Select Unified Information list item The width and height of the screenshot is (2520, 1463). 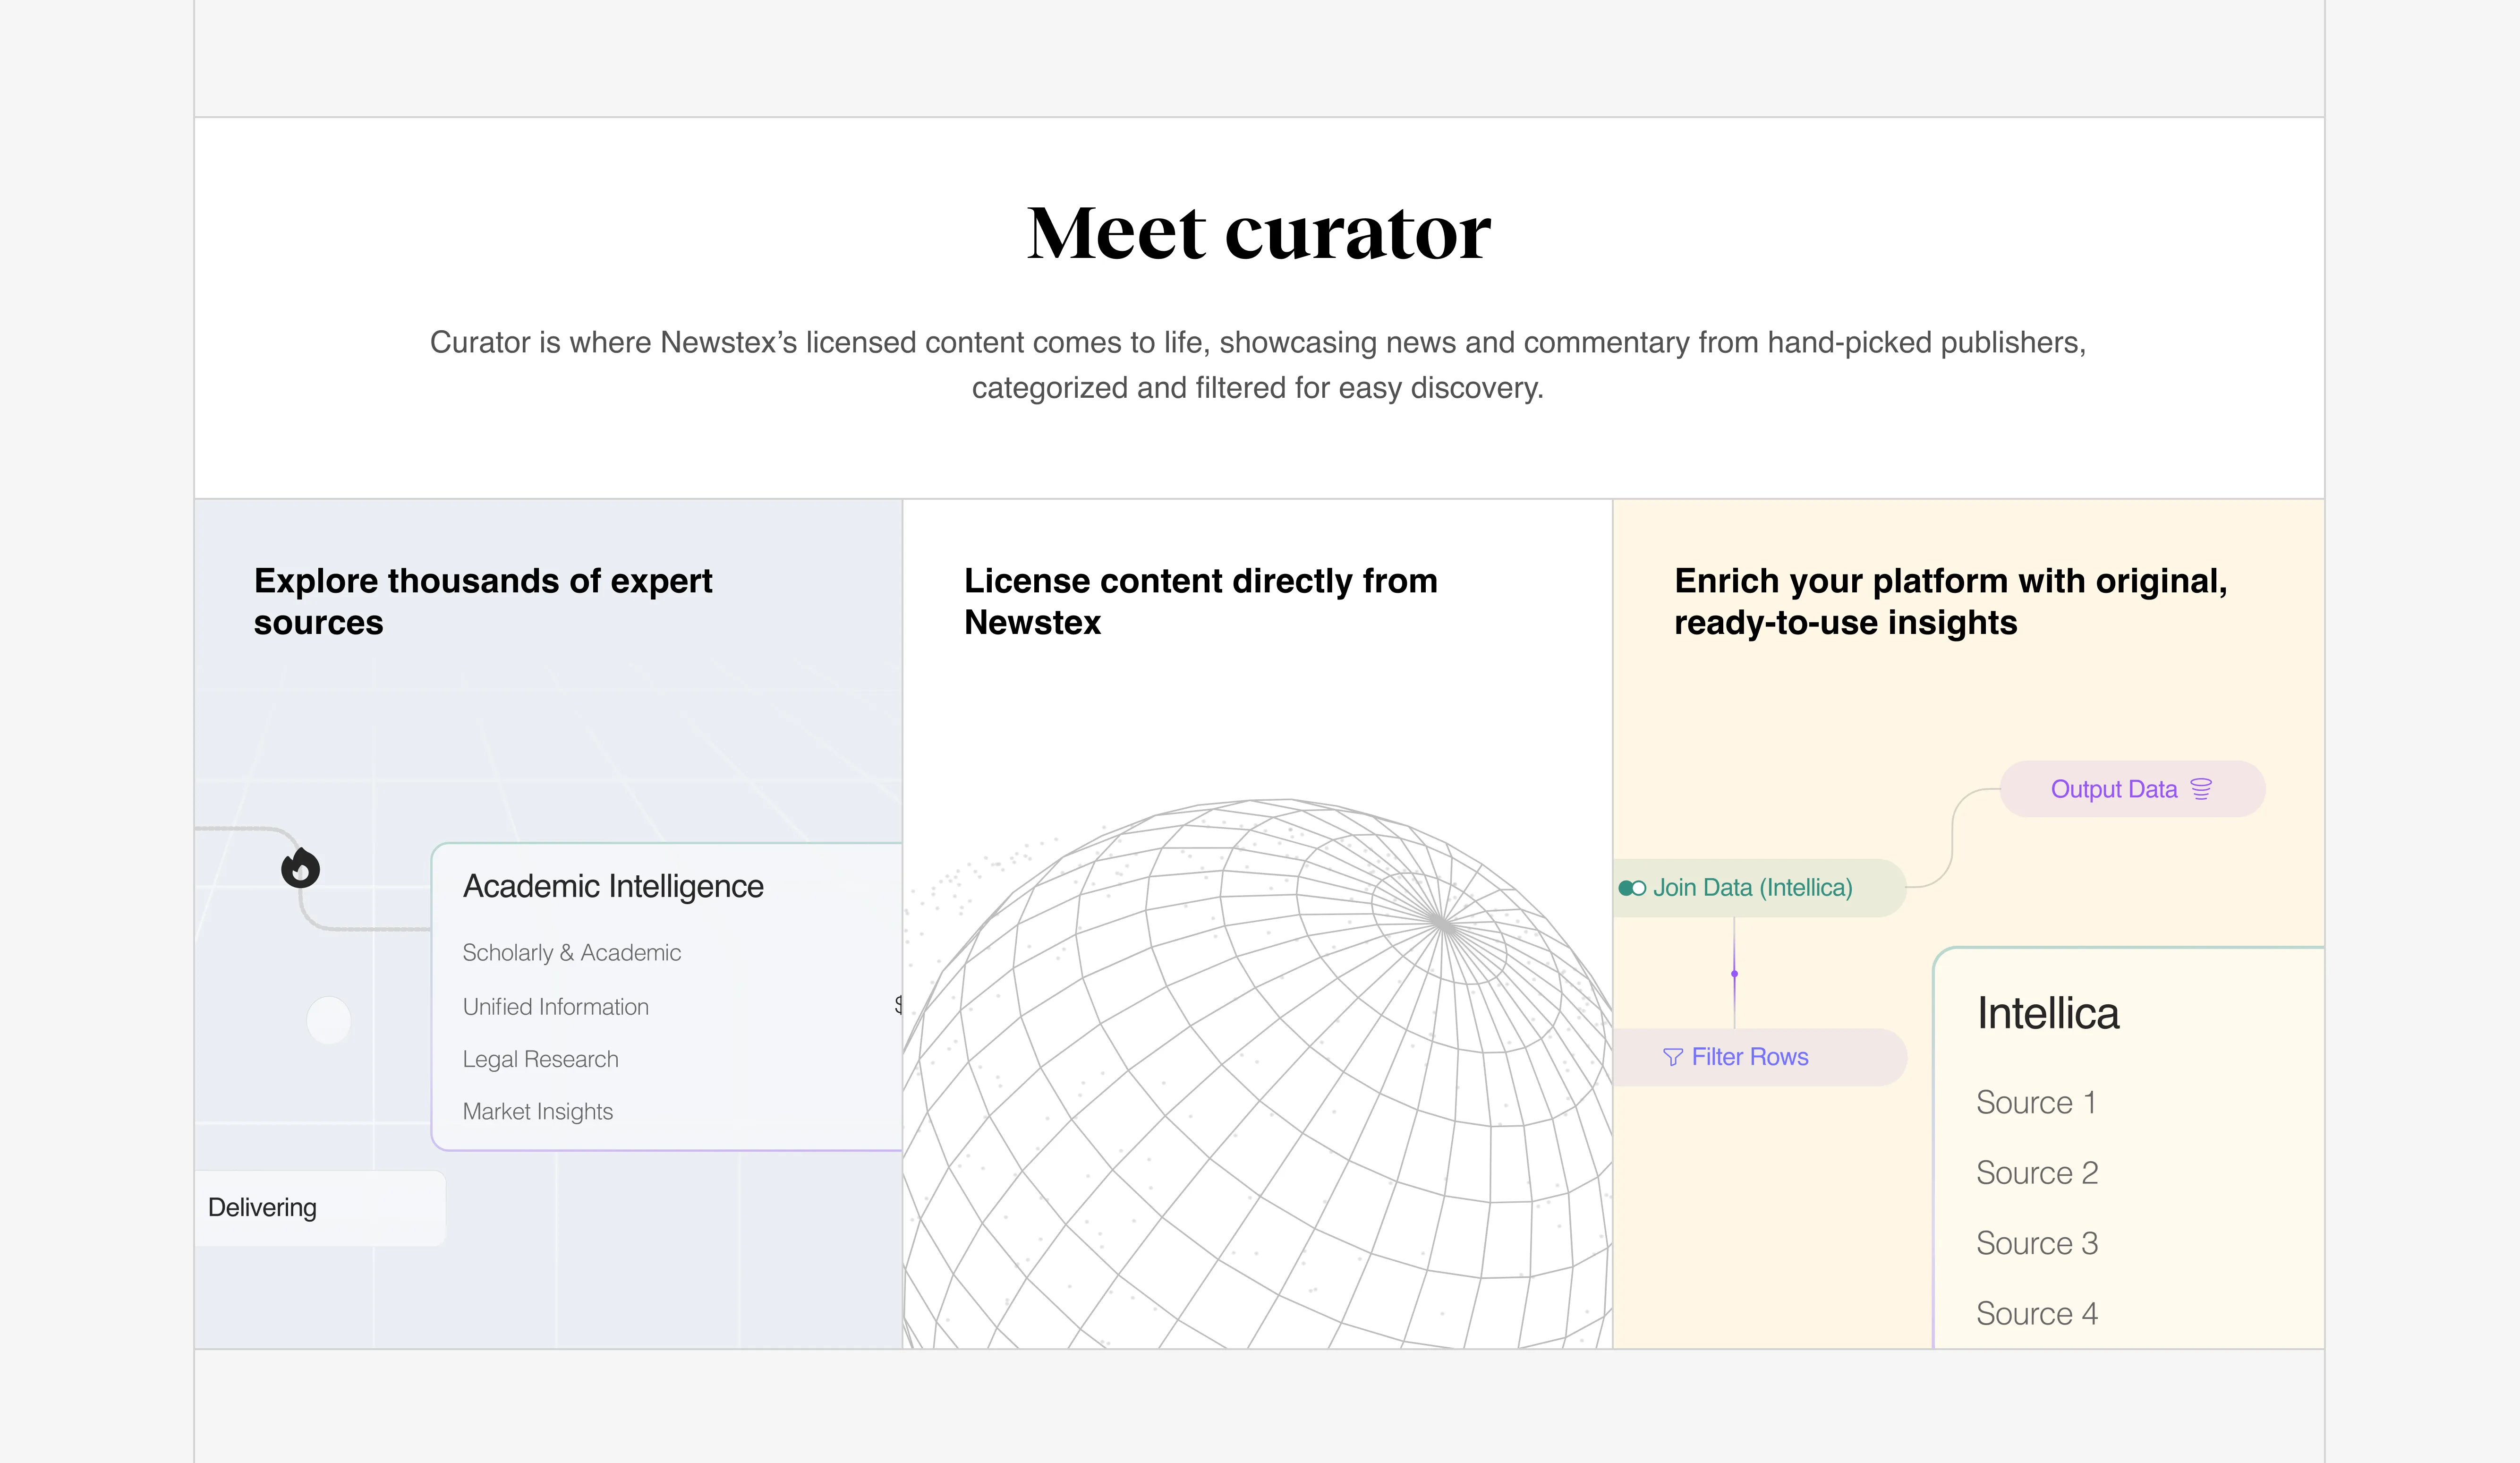(555, 1007)
